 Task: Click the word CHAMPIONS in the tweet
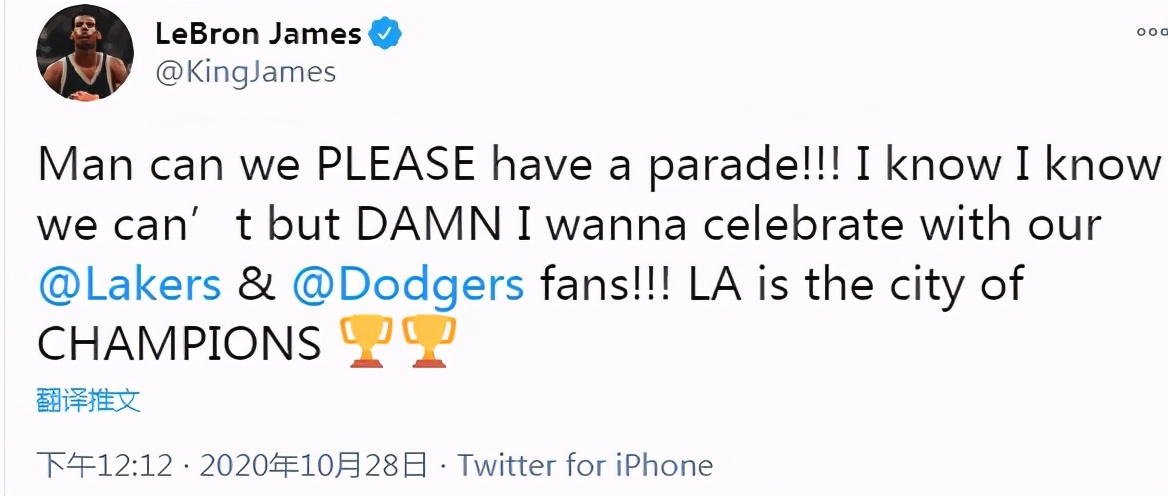click(x=180, y=344)
